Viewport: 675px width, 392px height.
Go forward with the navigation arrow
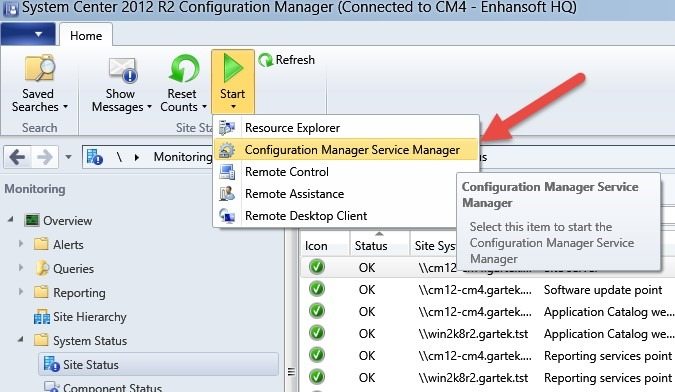point(44,157)
